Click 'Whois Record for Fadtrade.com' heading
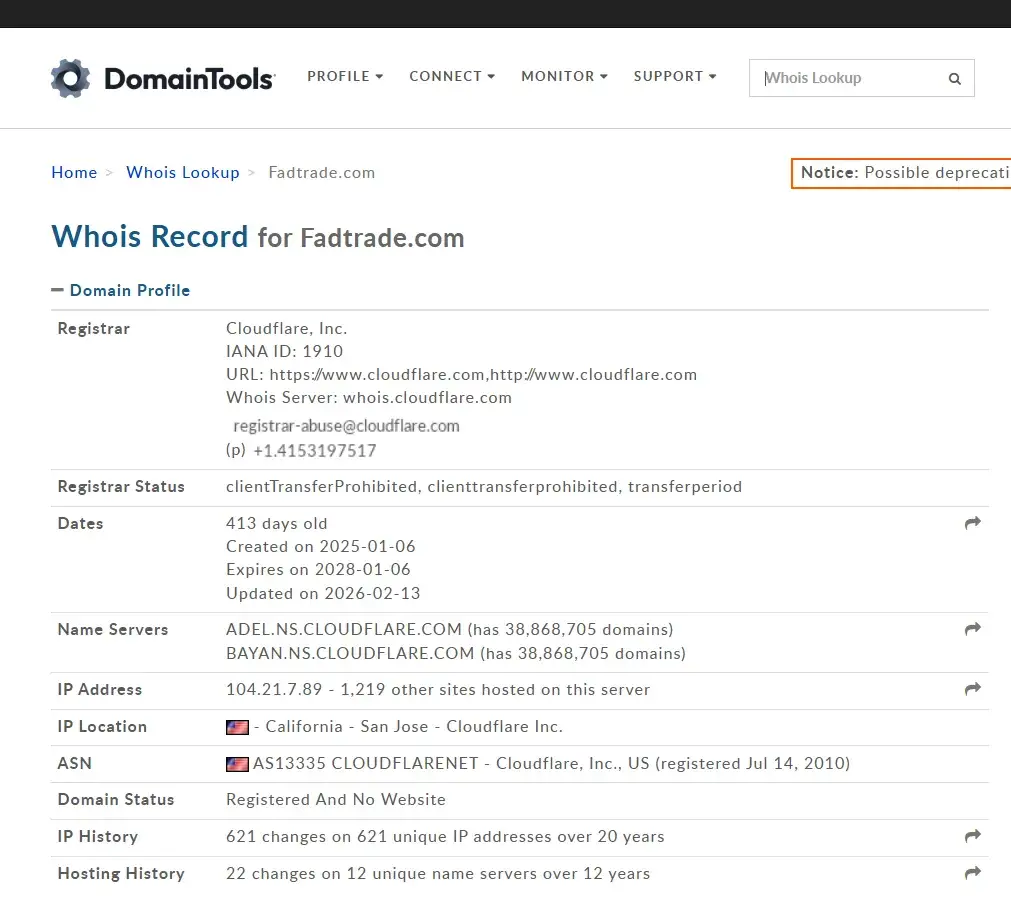The height and width of the screenshot is (909, 1011). pyautogui.click(x=258, y=237)
